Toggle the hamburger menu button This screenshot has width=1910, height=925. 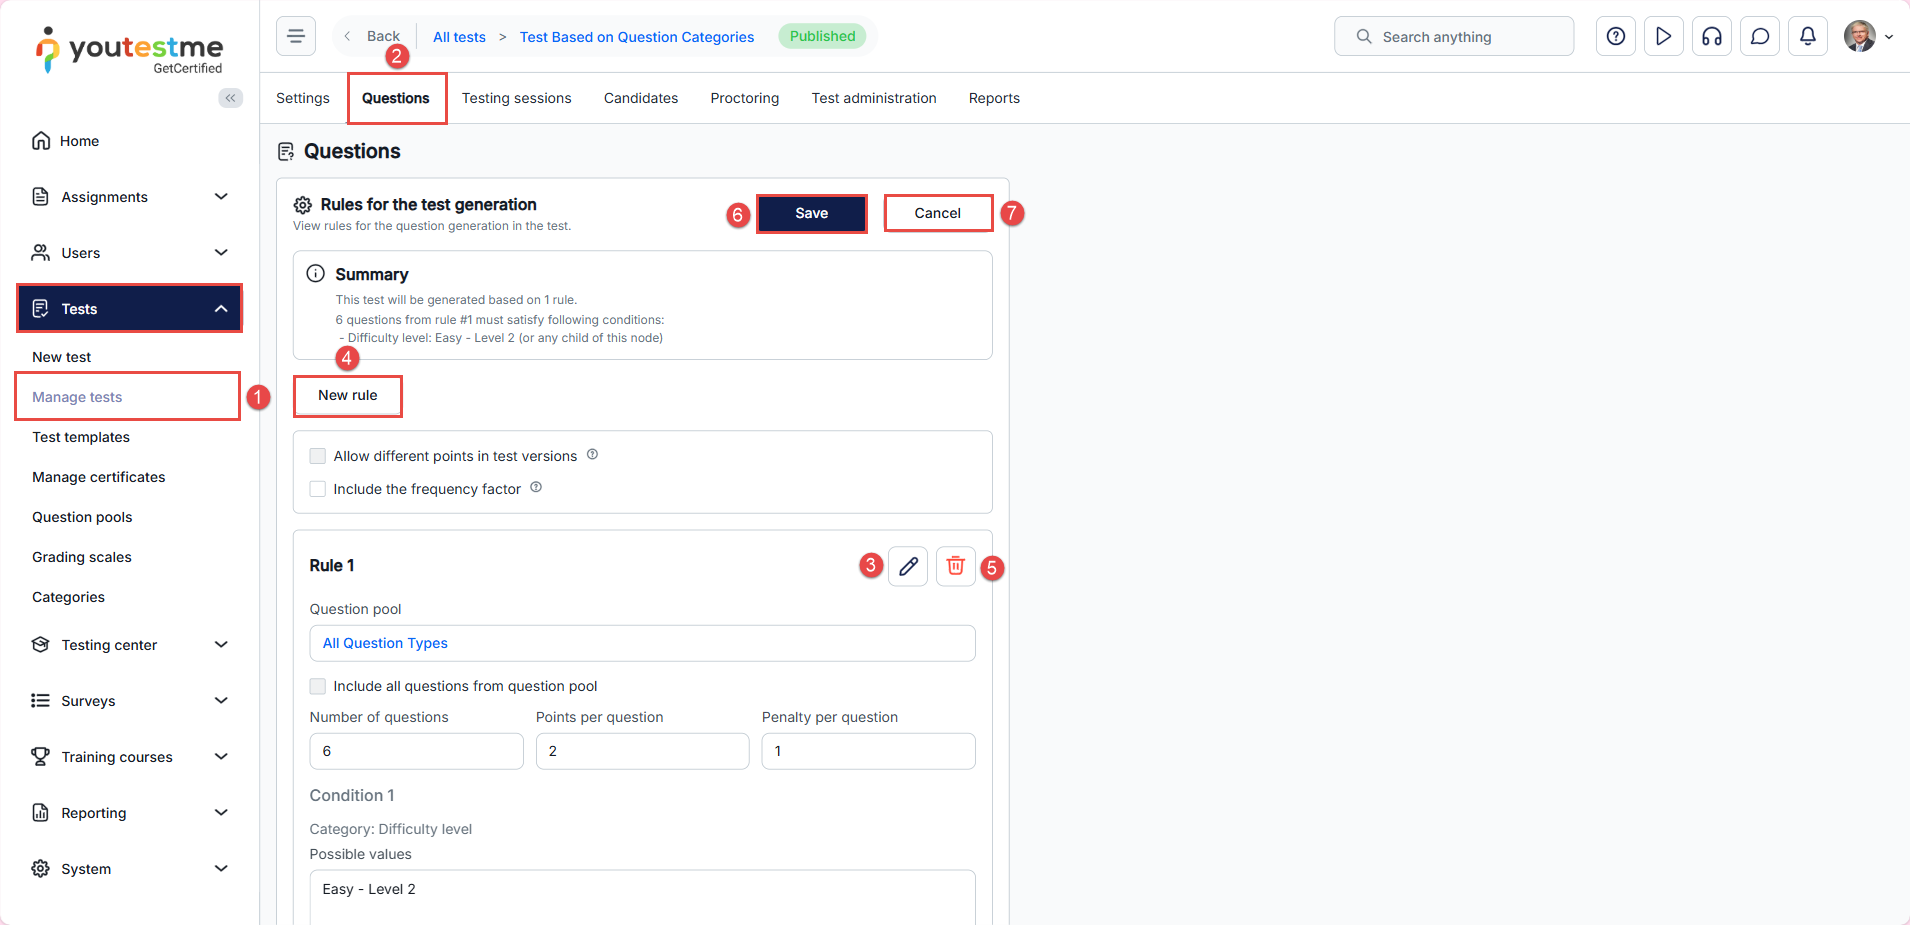click(296, 37)
